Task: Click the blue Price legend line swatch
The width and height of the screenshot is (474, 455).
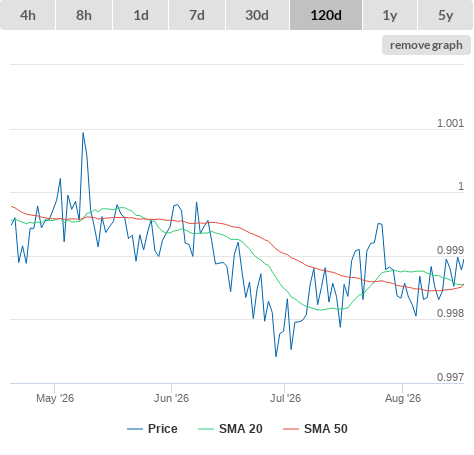Action: [135, 429]
